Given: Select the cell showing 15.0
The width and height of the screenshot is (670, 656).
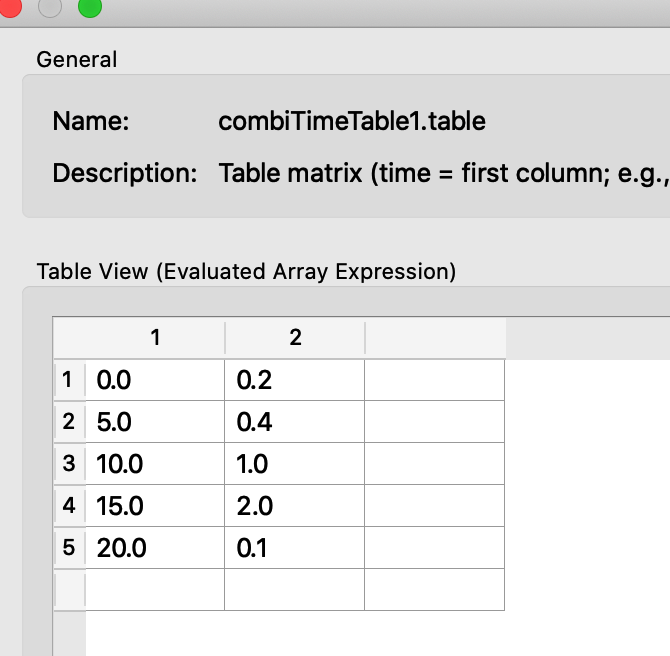Looking at the screenshot, I should coord(155,506).
